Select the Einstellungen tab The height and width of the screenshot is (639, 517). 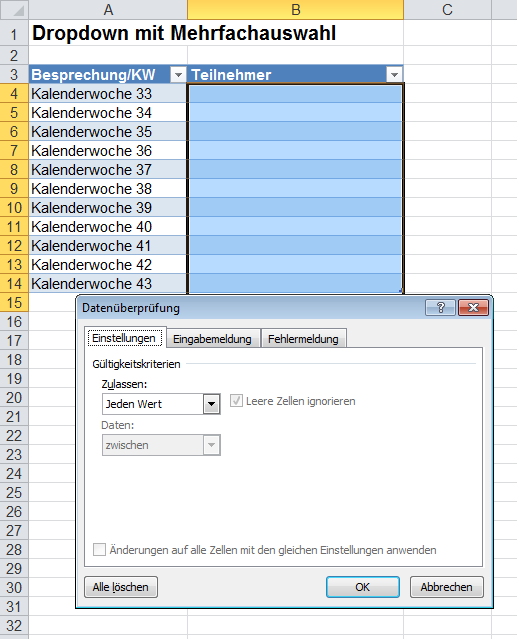(x=124, y=338)
